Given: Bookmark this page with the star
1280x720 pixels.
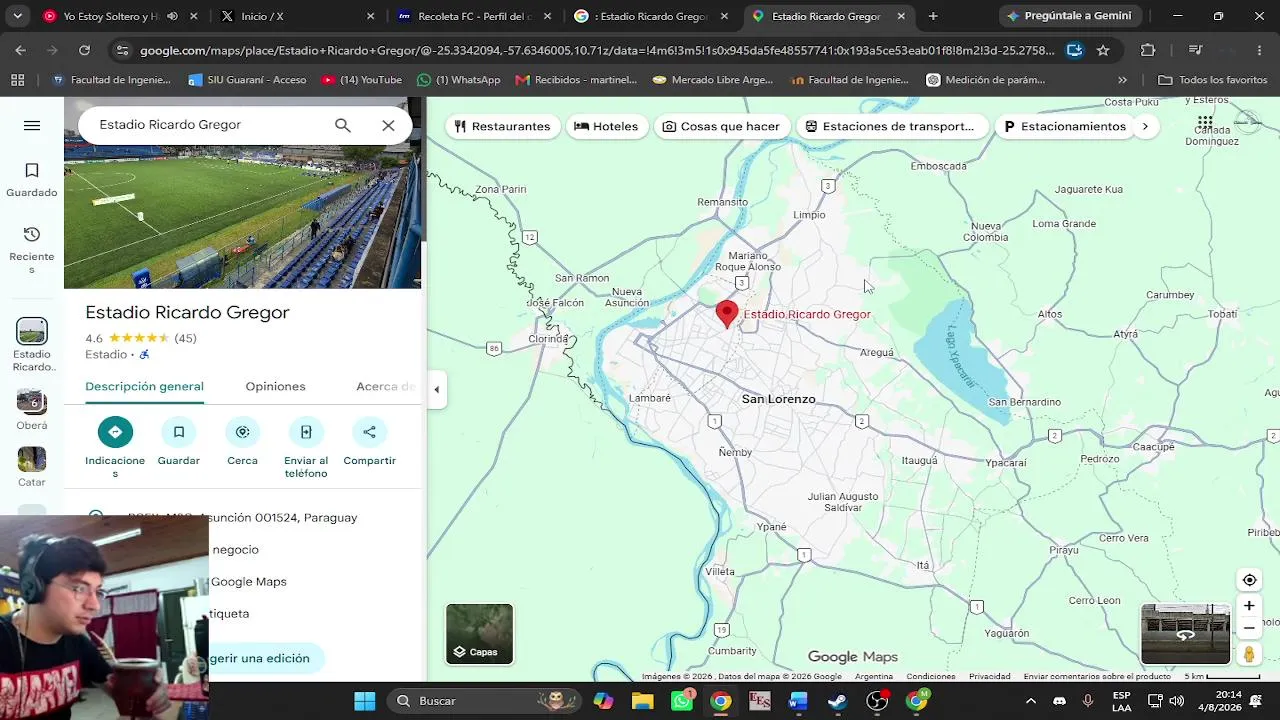Looking at the screenshot, I should [1103, 50].
